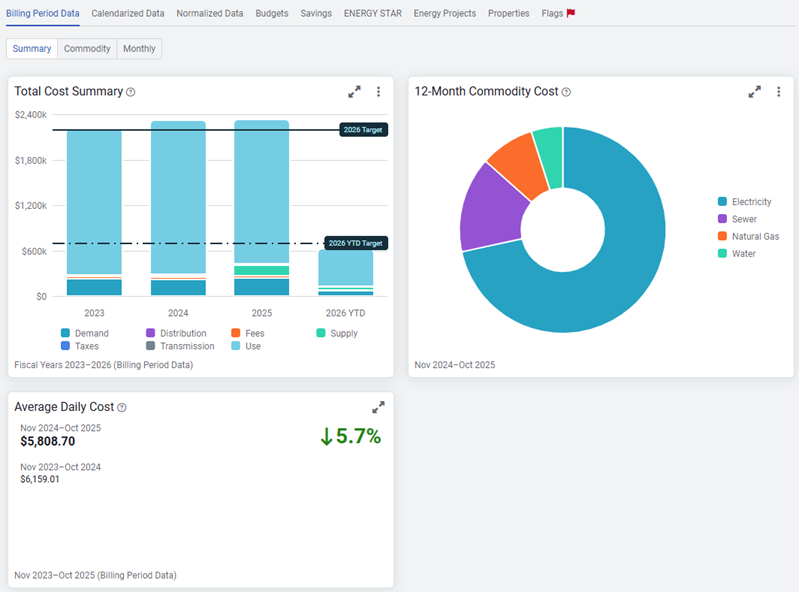Click the 2026 Target line label

pyautogui.click(x=362, y=130)
